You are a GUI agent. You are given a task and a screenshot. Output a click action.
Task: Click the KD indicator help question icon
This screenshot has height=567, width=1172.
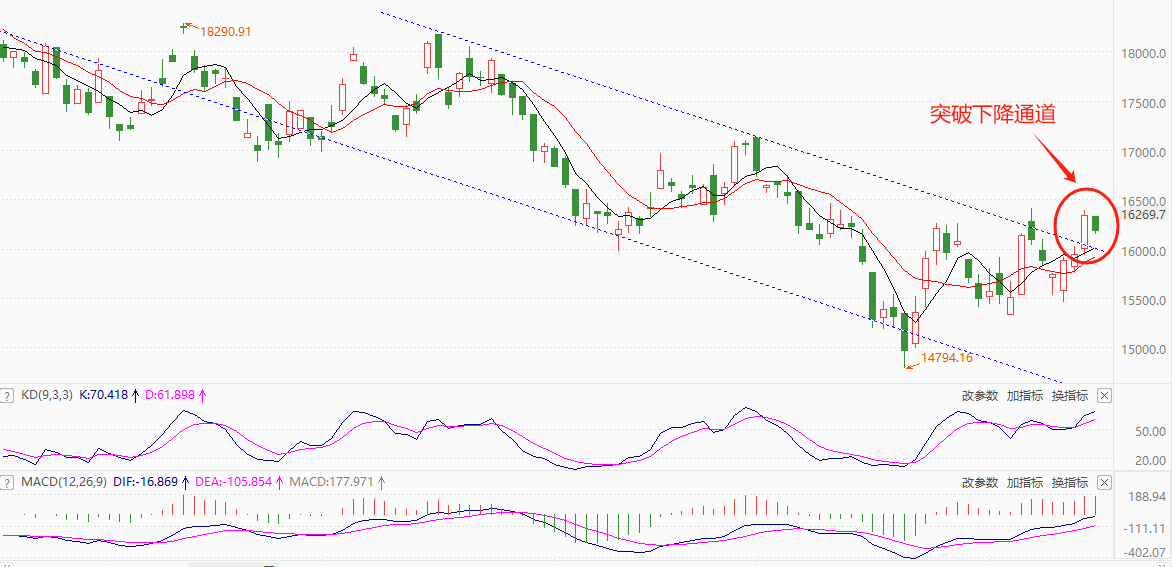(9, 395)
